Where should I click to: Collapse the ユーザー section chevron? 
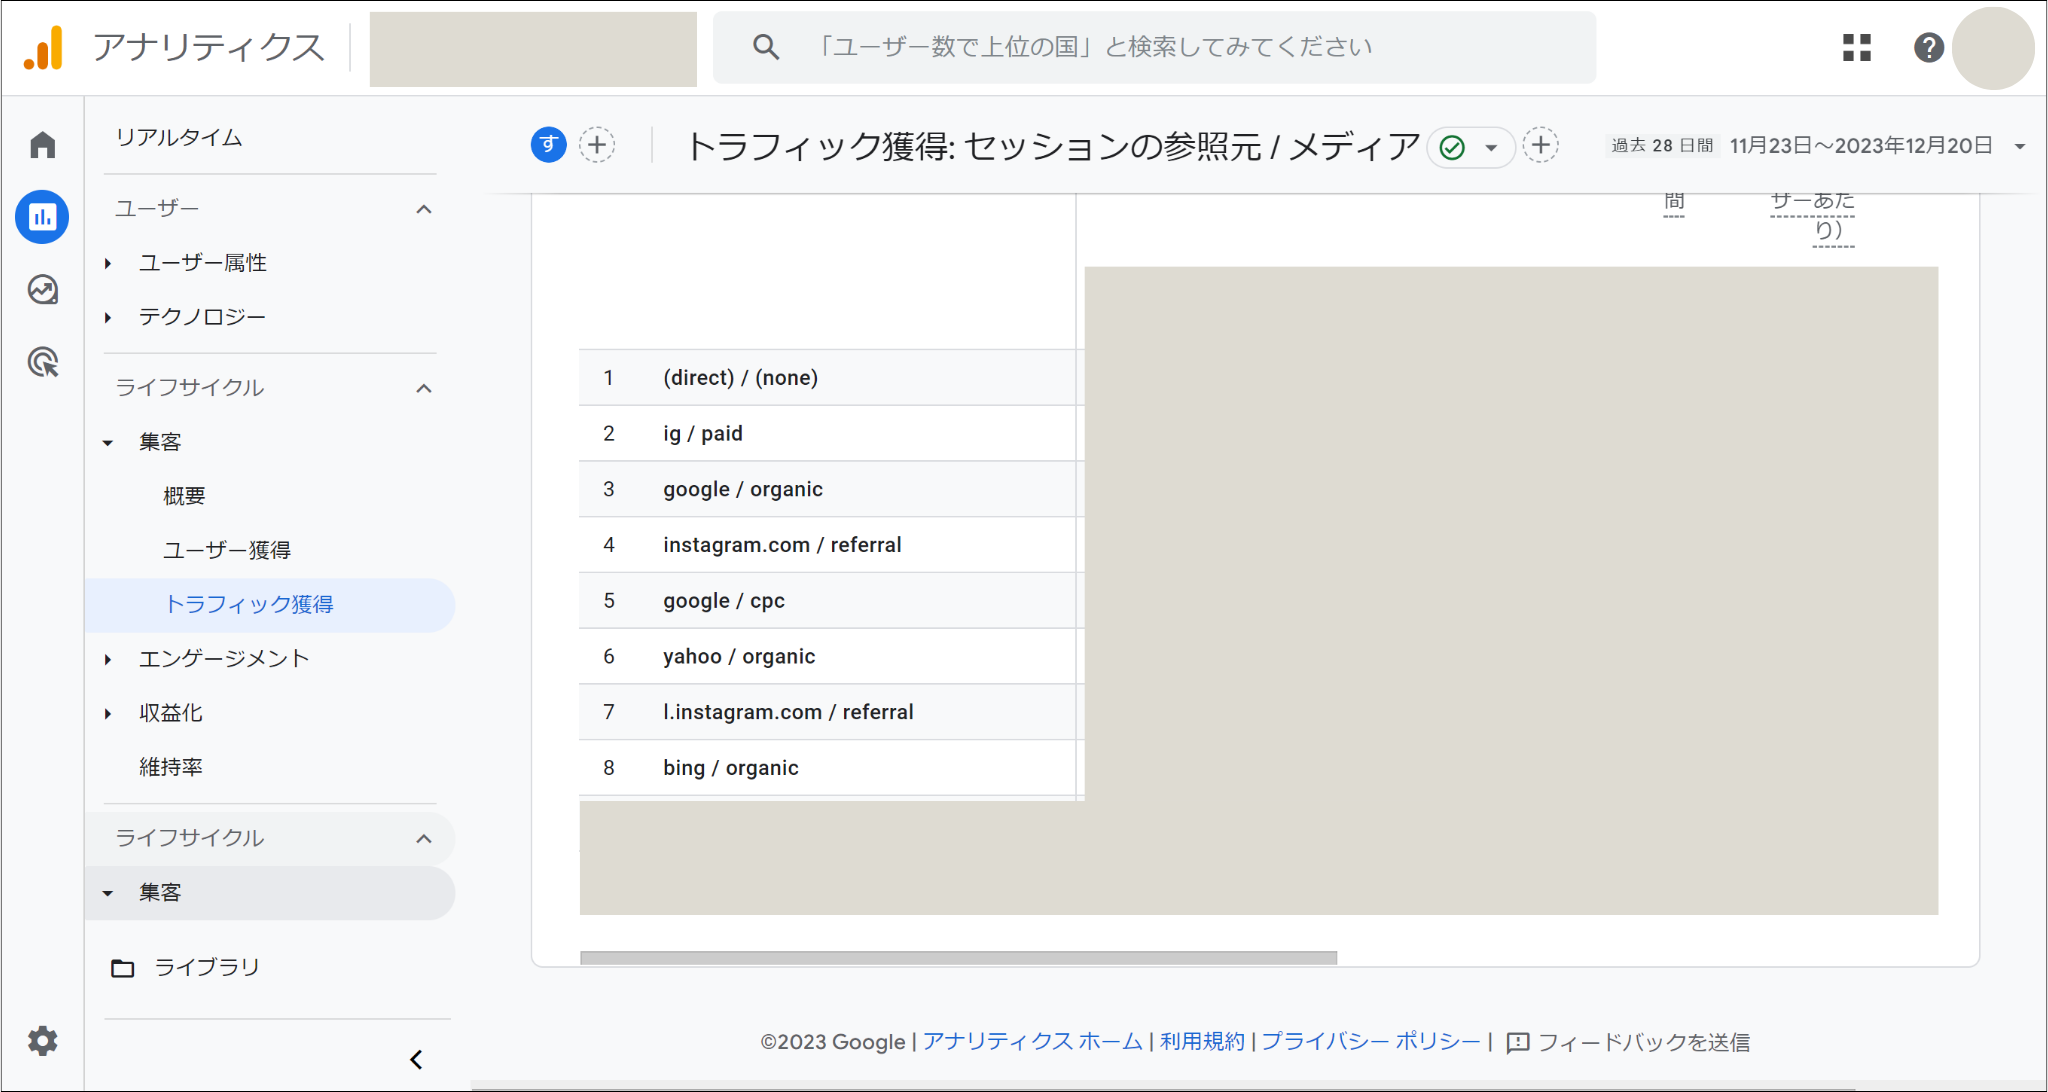[x=424, y=209]
